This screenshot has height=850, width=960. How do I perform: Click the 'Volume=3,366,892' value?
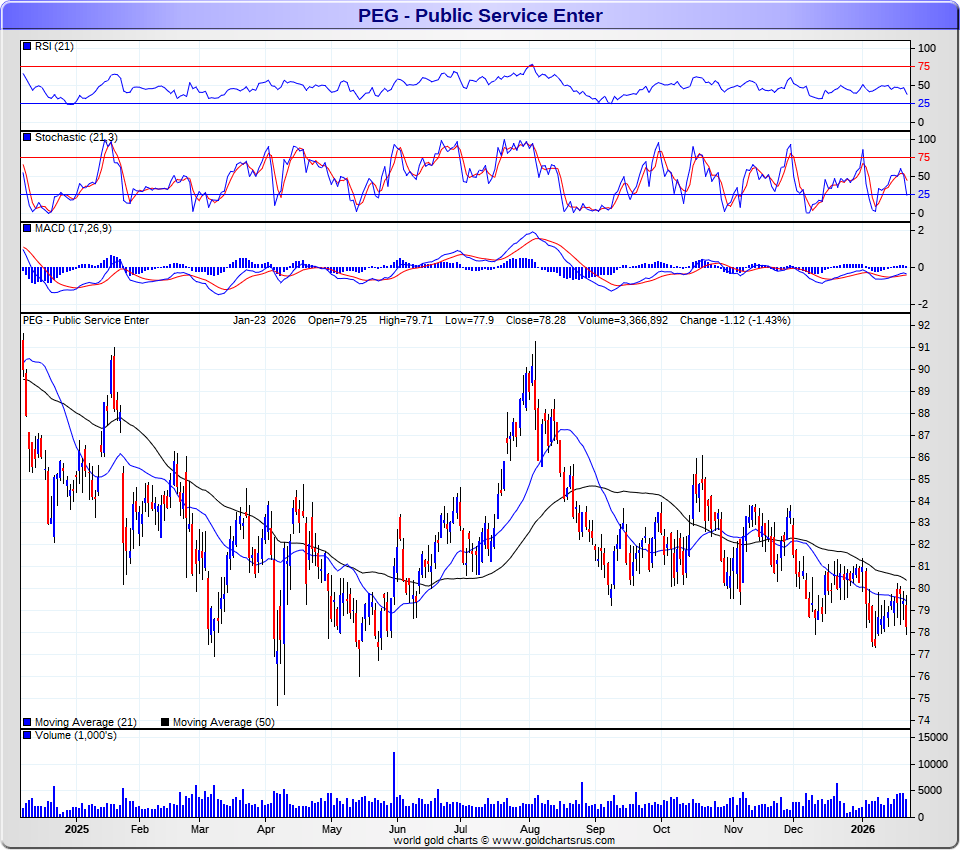(x=623, y=320)
